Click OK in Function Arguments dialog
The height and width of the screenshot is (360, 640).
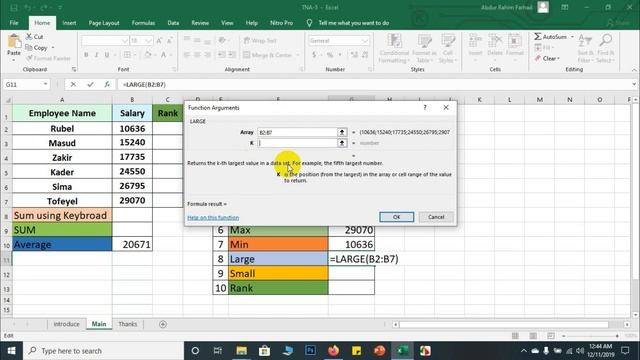point(396,217)
